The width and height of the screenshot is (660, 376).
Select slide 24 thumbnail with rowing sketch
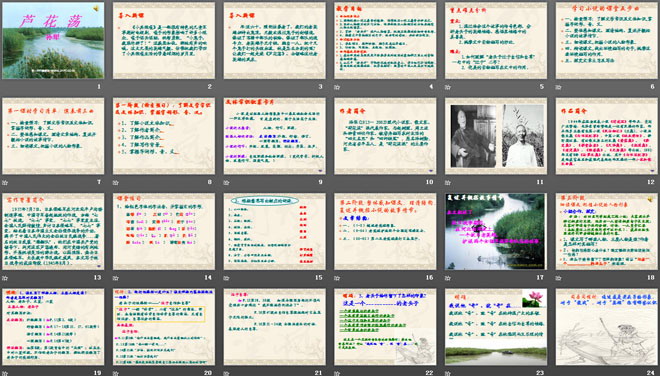(x=607, y=327)
